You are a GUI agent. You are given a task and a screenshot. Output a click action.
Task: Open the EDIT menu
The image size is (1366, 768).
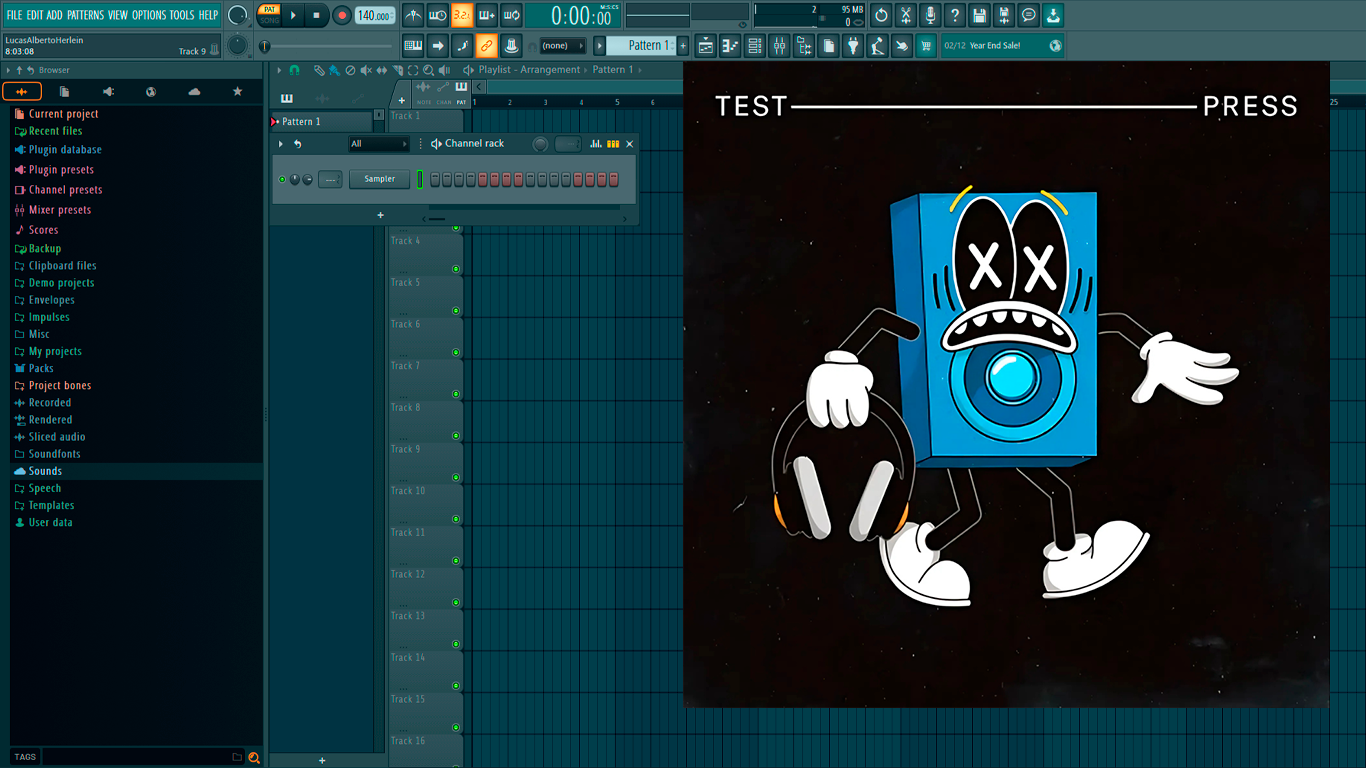35,15
